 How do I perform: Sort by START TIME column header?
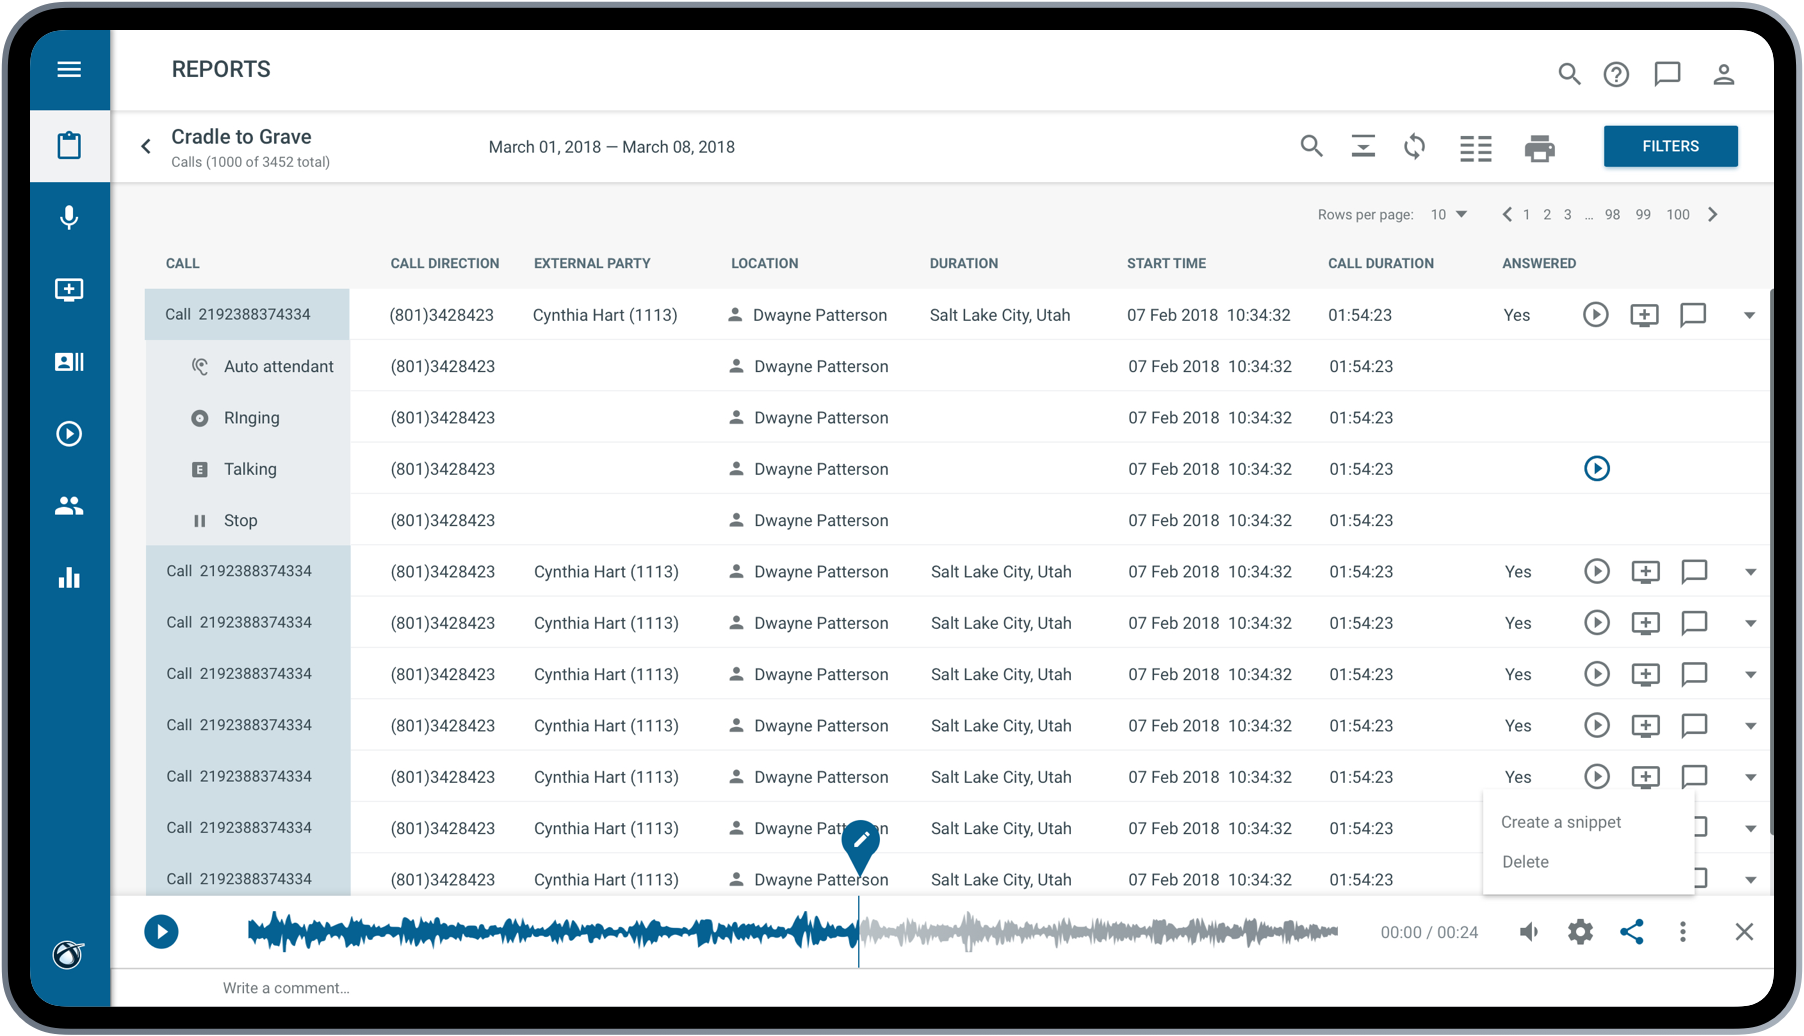[1166, 263]
